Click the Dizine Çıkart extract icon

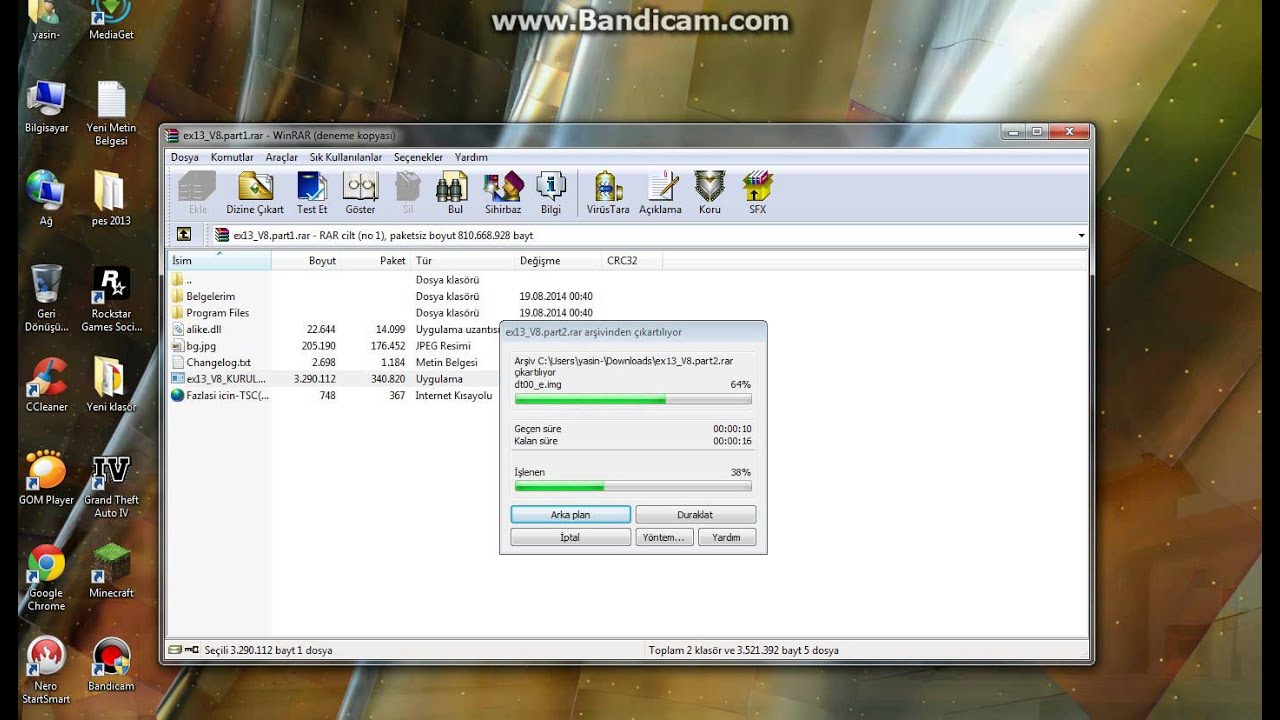(255, 193)
